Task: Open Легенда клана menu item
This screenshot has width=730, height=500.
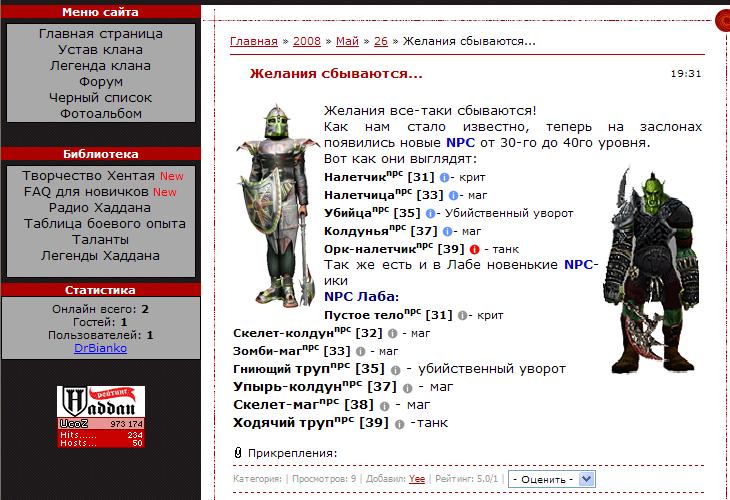Action: point(101,65)
